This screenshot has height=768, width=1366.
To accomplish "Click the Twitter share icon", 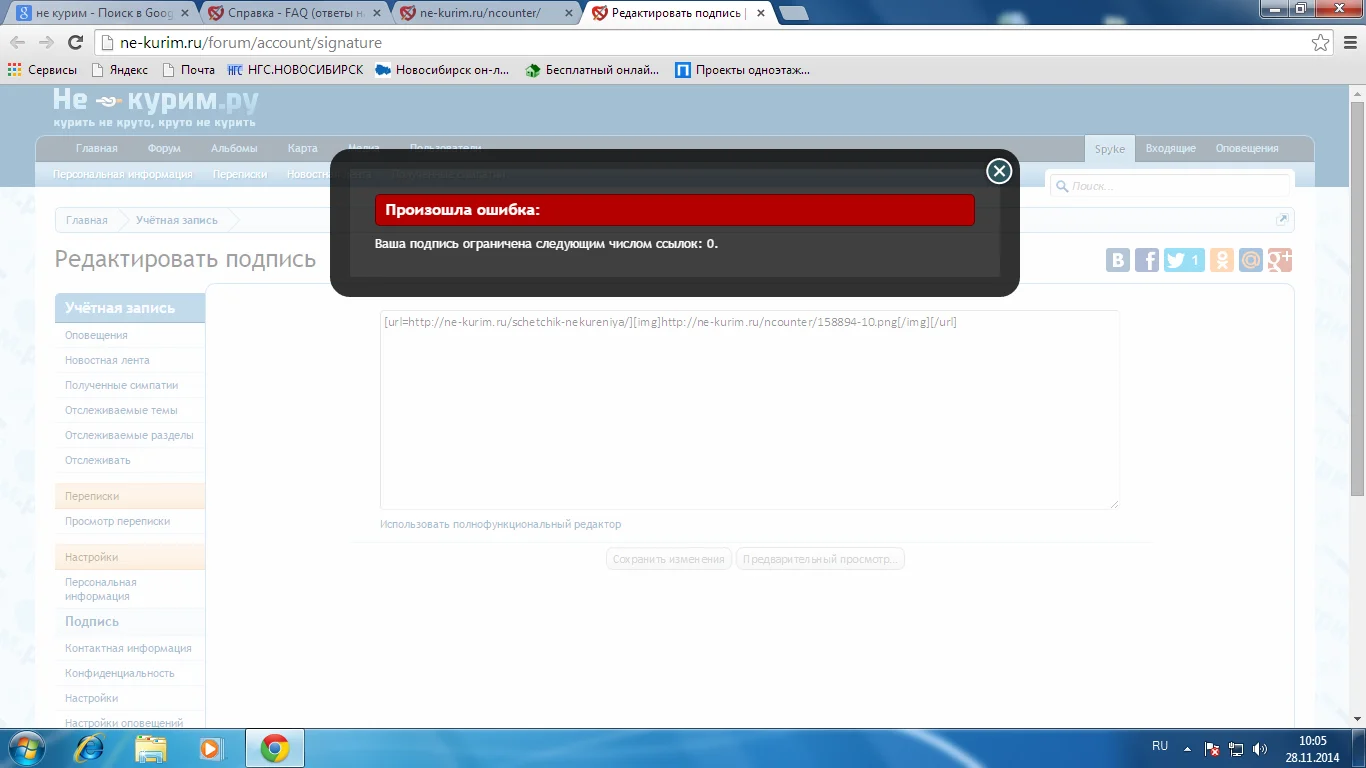I will coord(1184,260).
